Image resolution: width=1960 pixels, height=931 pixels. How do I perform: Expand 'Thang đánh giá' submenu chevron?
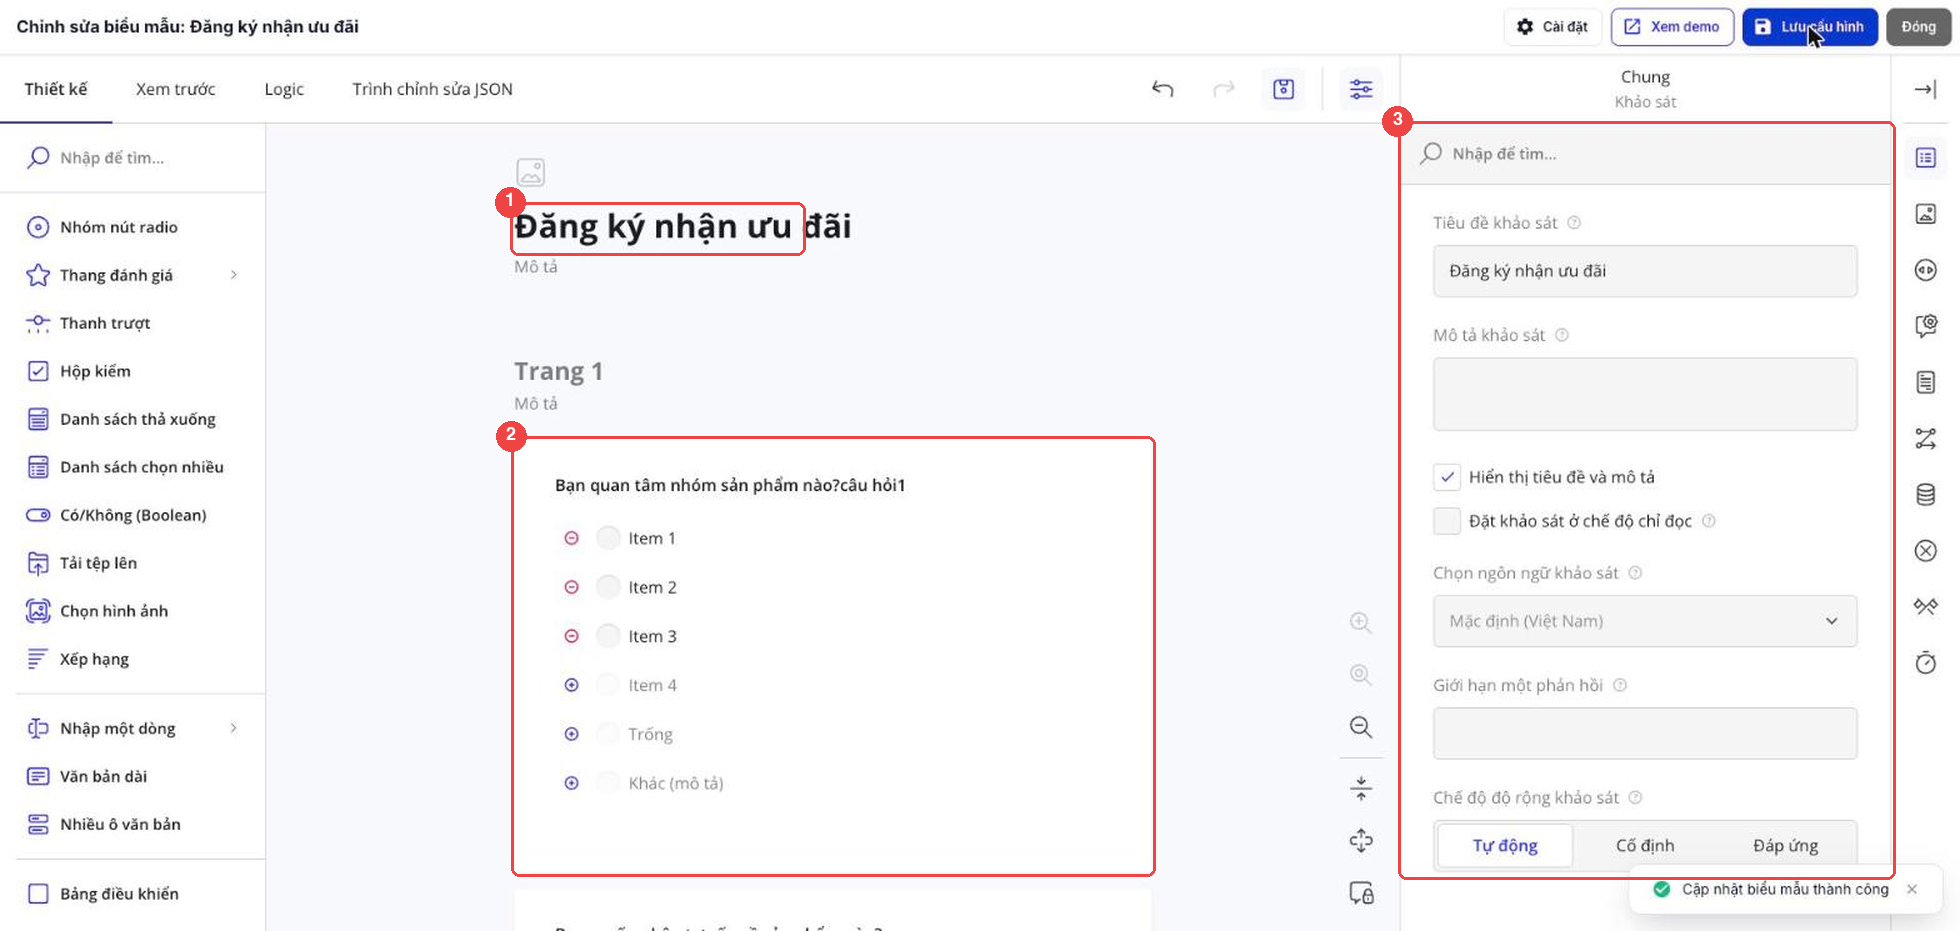pyautogui.click(x=234, y=275)
